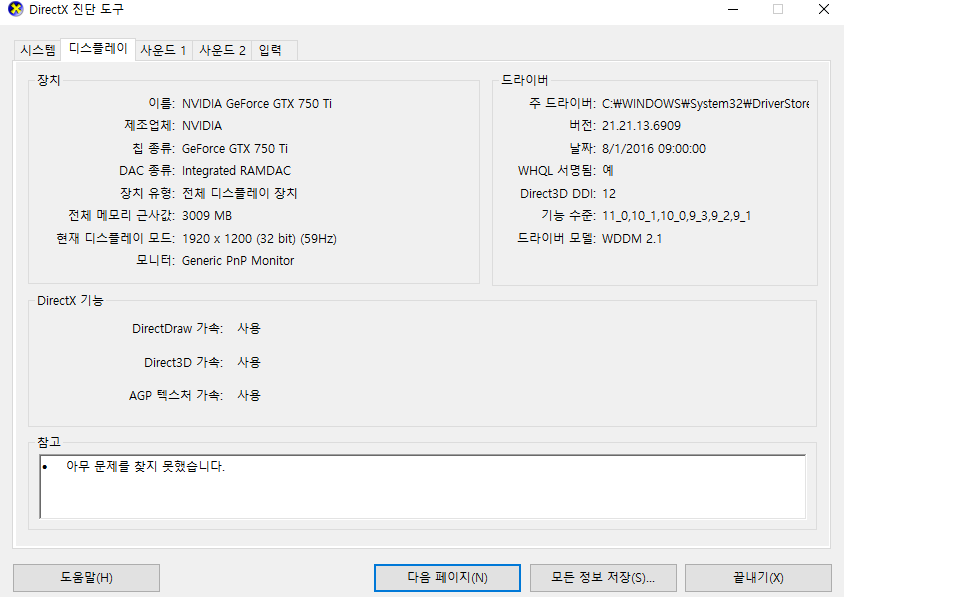Minimize the DirectX 진단 도구 window
The height and width of the screenshot is (600, 960).
pyautogui.click(x=732, y=10)
